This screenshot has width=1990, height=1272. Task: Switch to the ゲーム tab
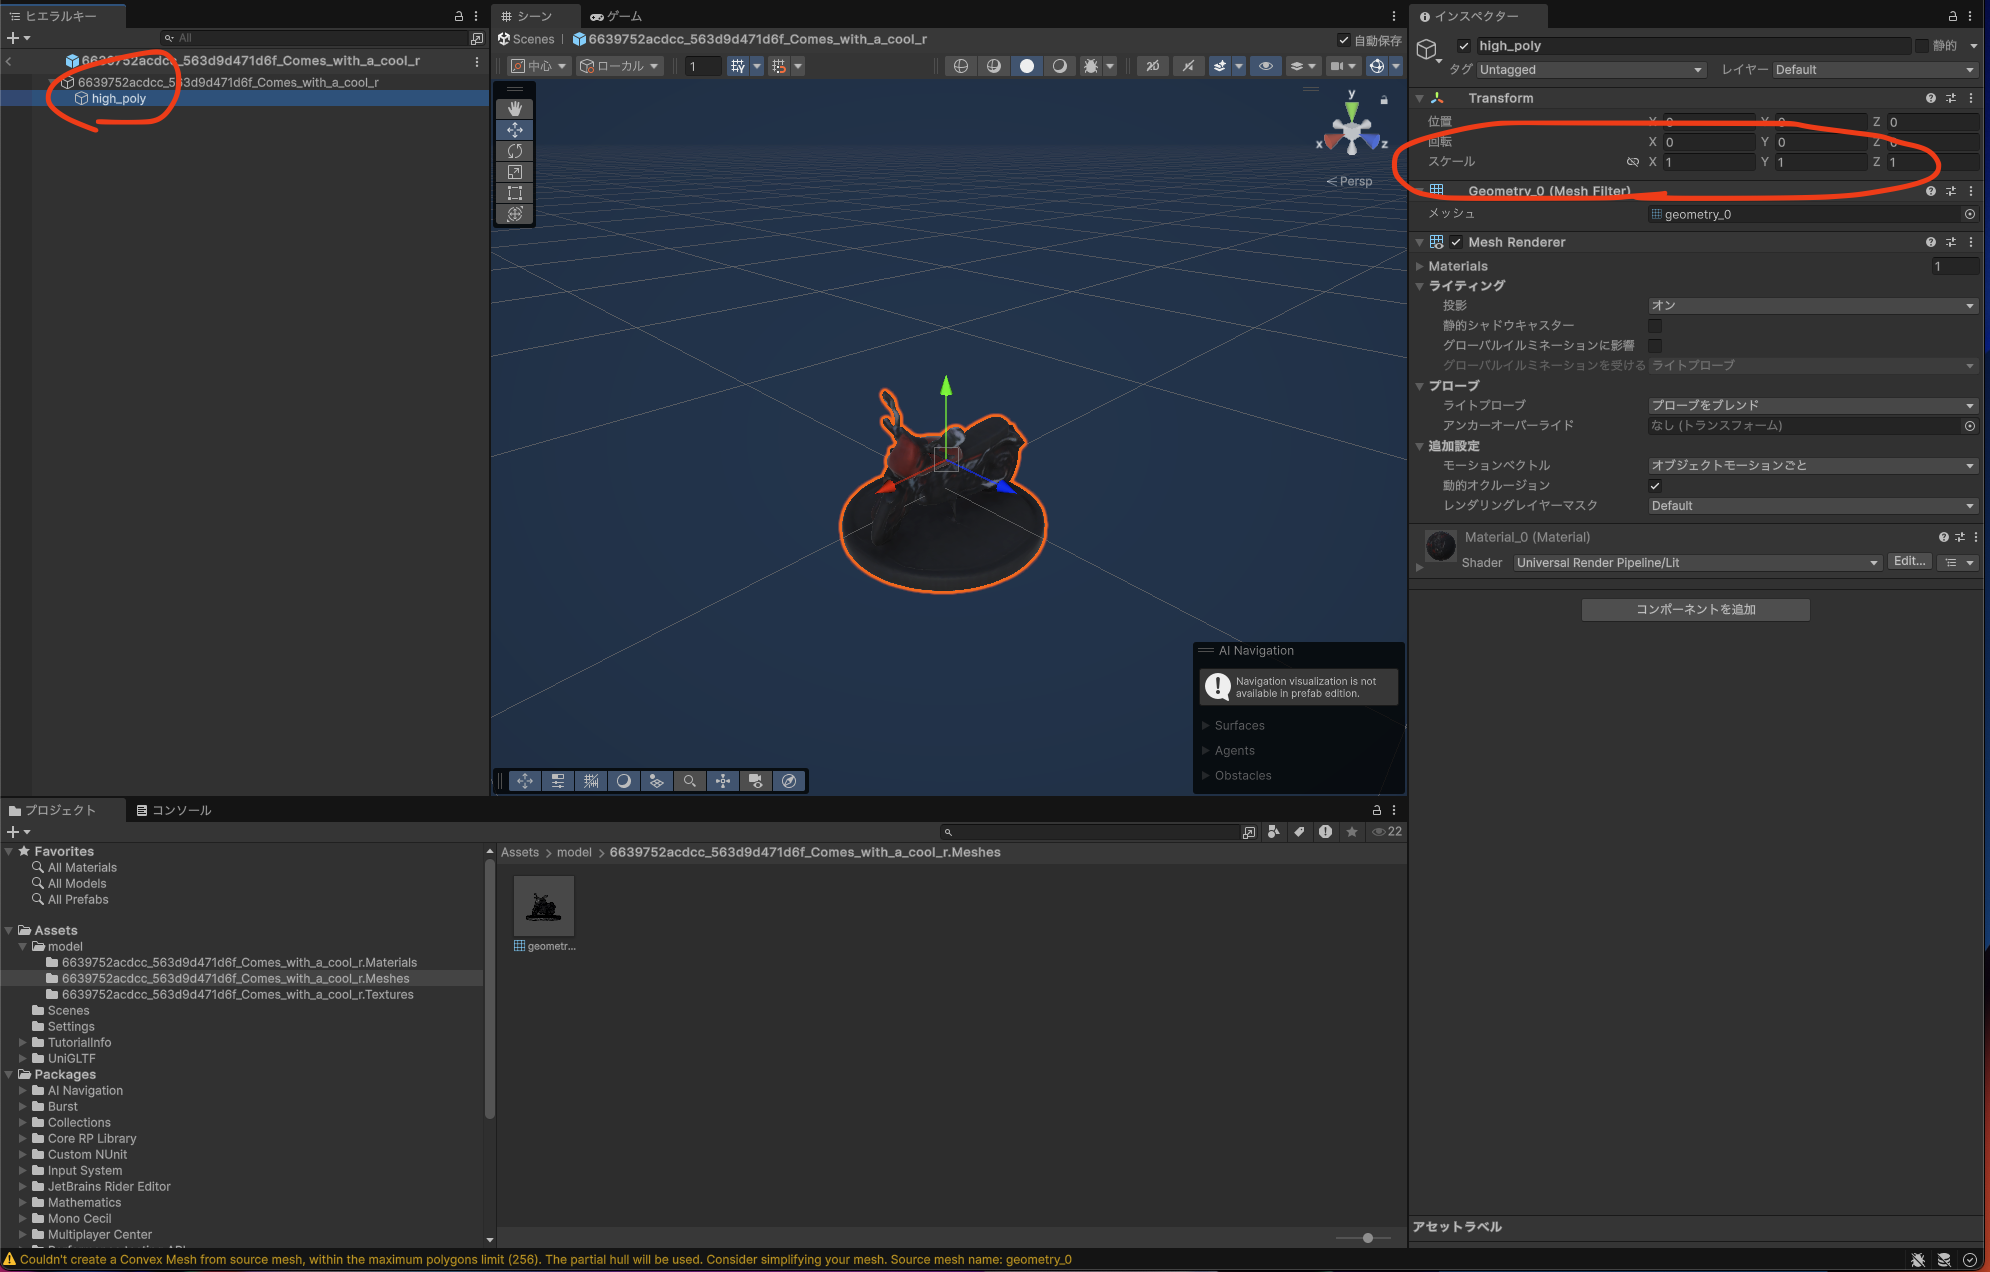click(616, 16)
